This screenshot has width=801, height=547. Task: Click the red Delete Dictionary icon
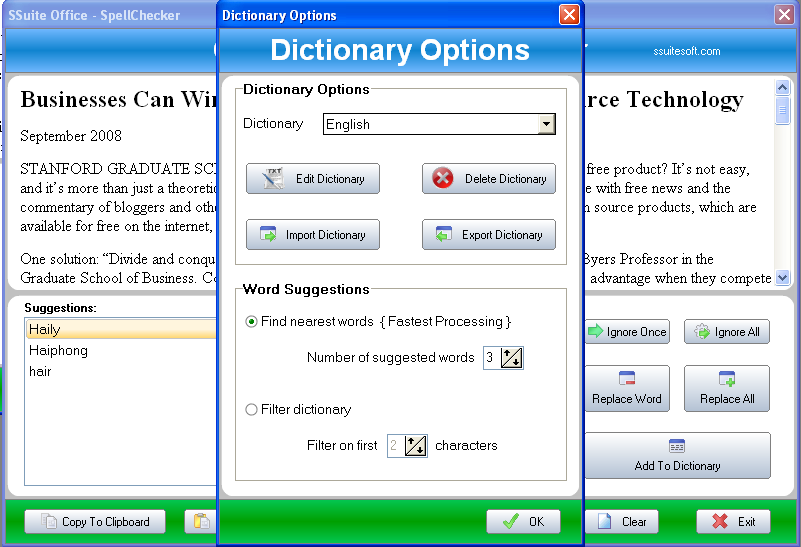(442, 179)
